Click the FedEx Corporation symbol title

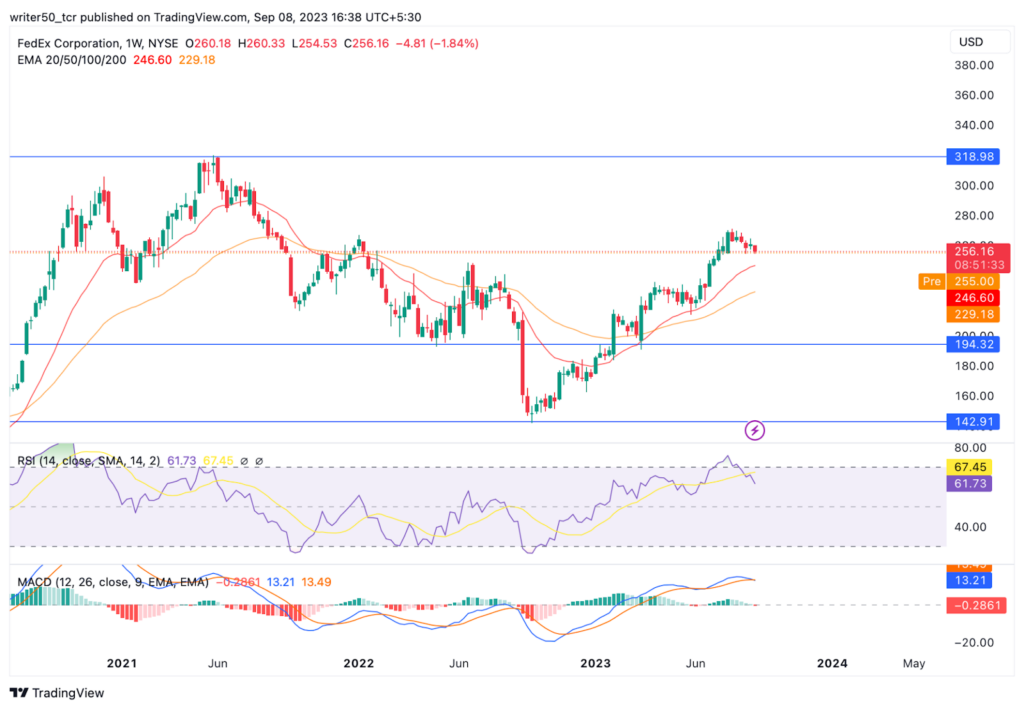(x=69, y=43)
